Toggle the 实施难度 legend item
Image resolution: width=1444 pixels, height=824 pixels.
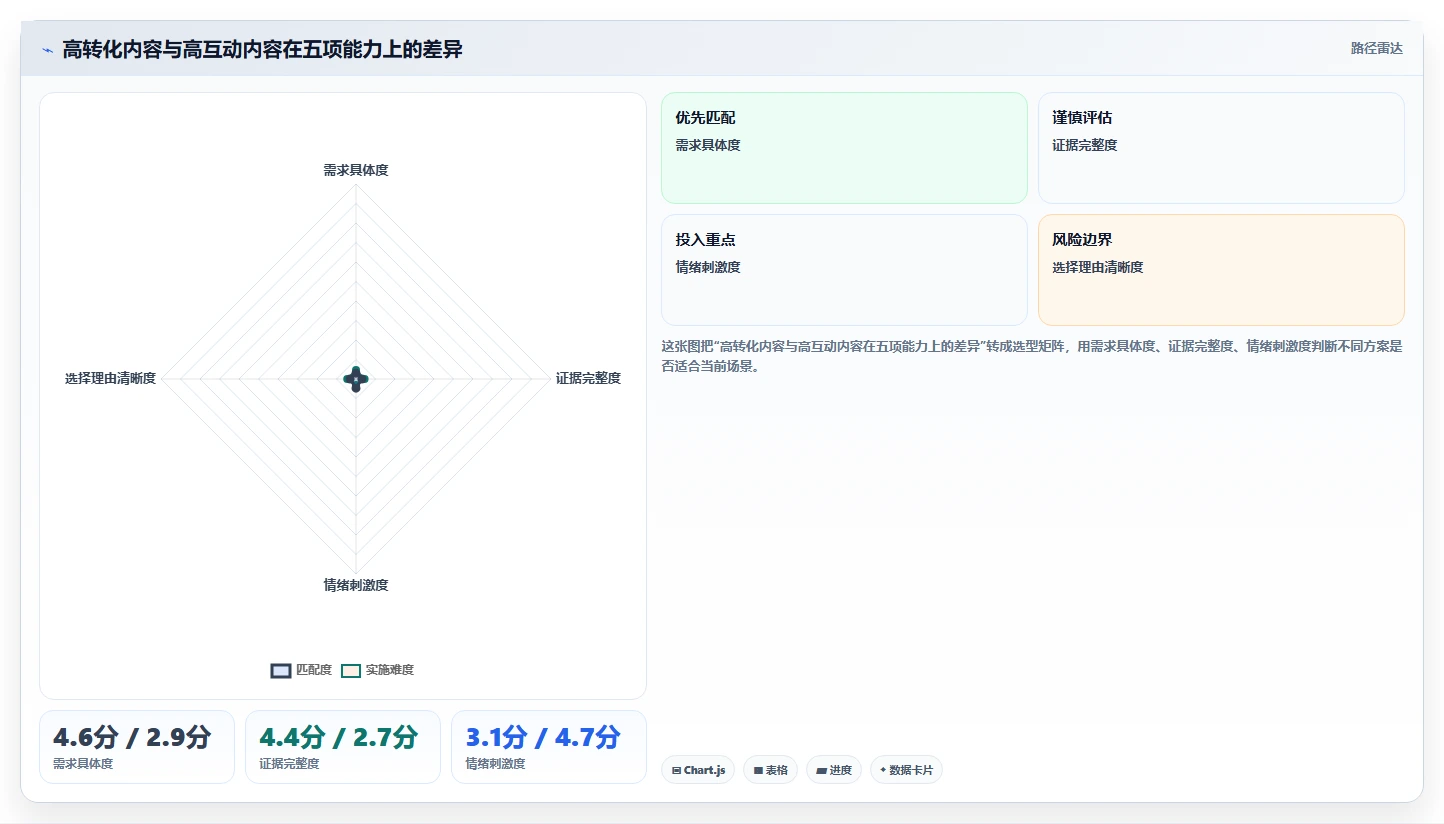[377, 670]
